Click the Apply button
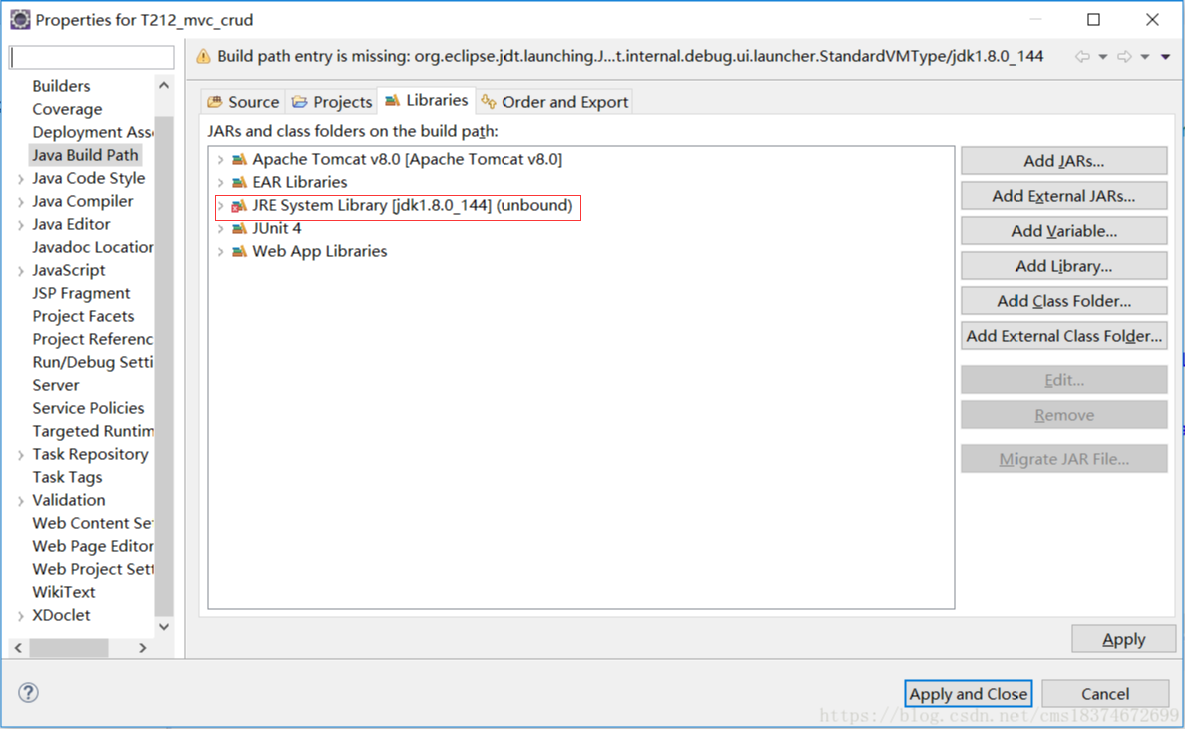The height and width of the screenshot is (729, 1185). [1123, 639]
